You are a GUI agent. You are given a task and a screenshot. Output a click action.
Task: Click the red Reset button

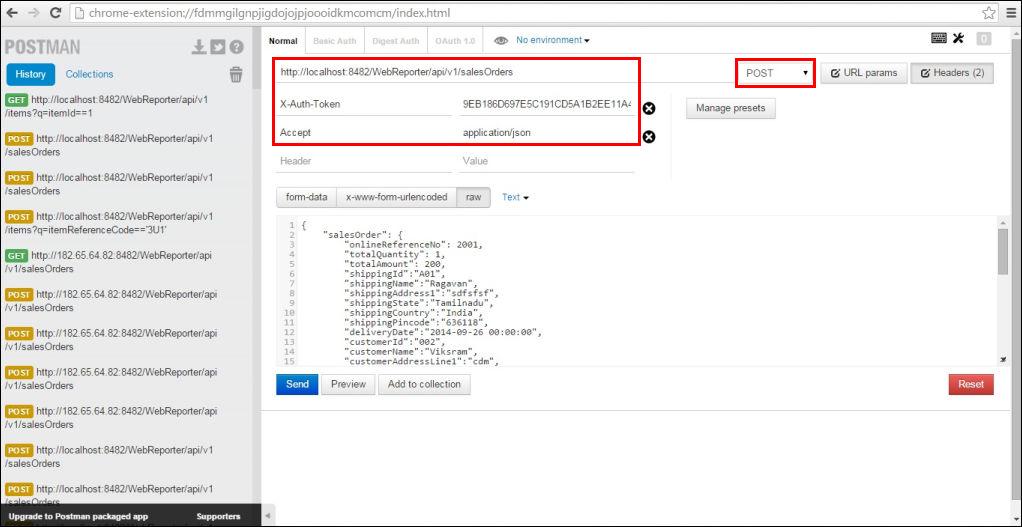click(971, 384)
